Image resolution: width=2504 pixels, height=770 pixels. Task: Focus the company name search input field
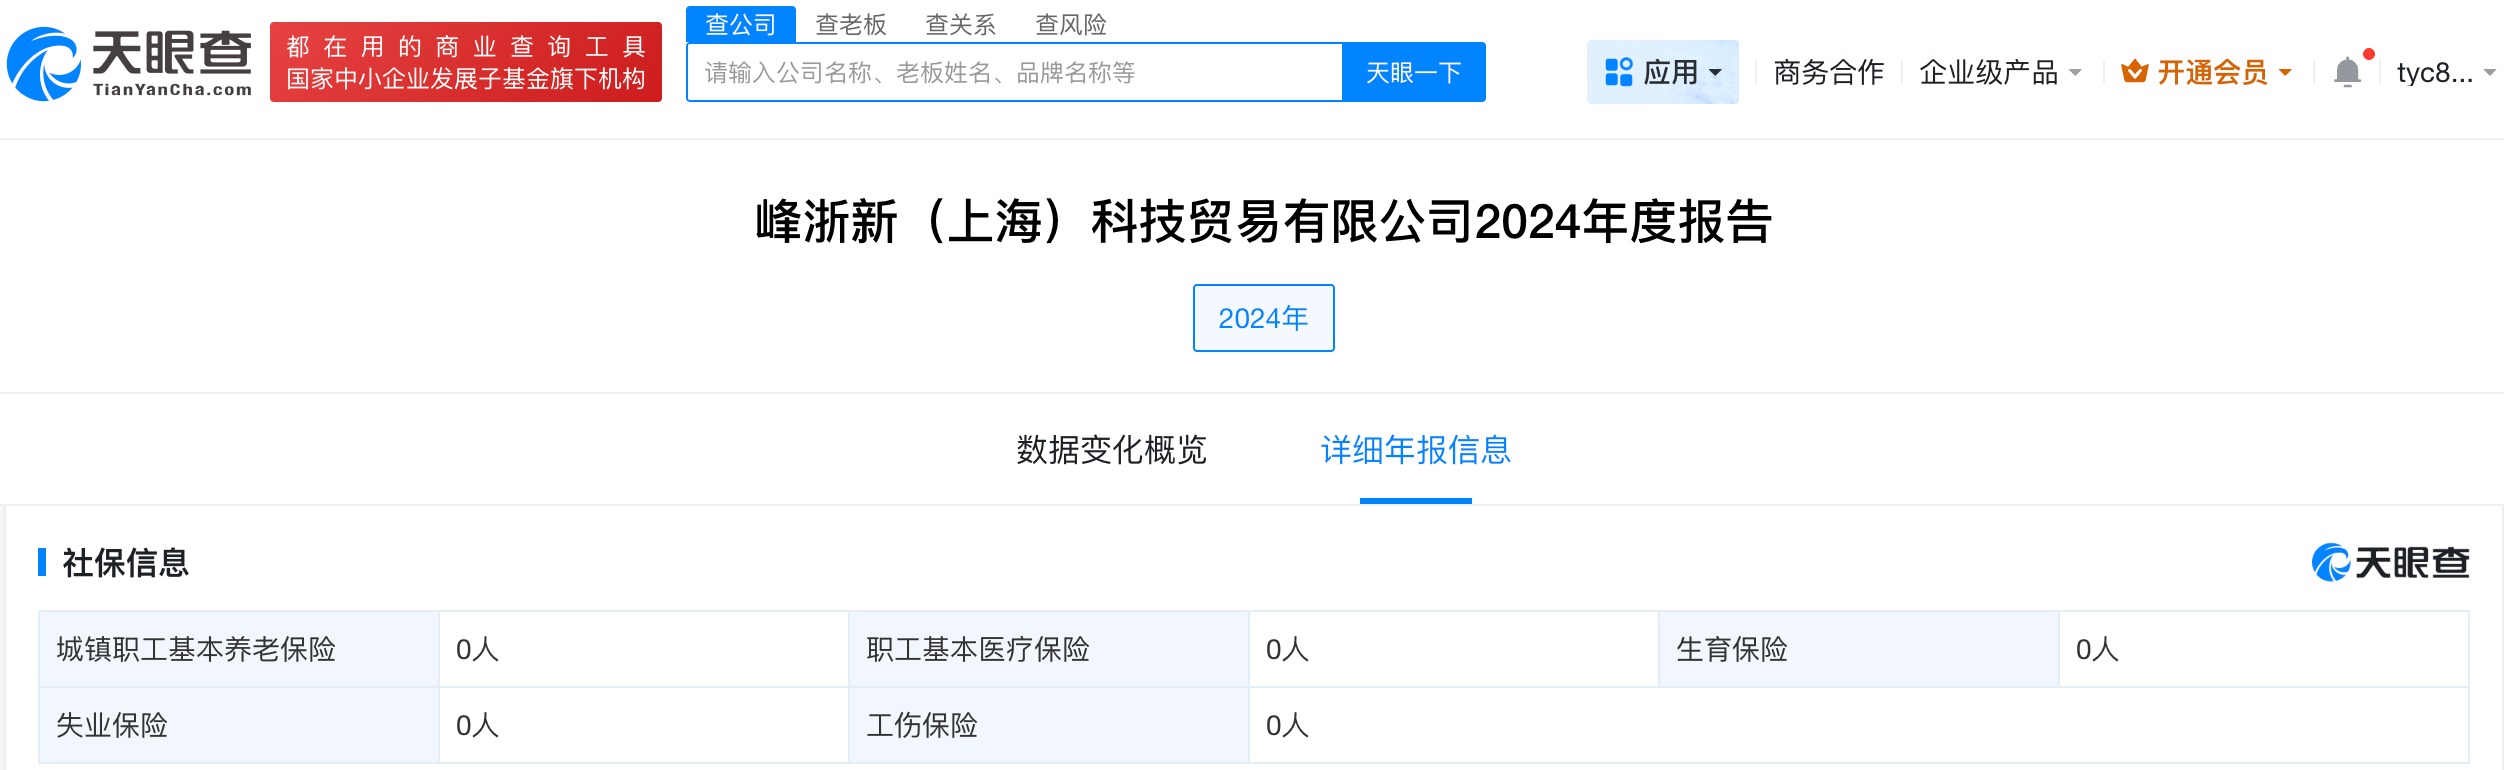click(1014, 72)
